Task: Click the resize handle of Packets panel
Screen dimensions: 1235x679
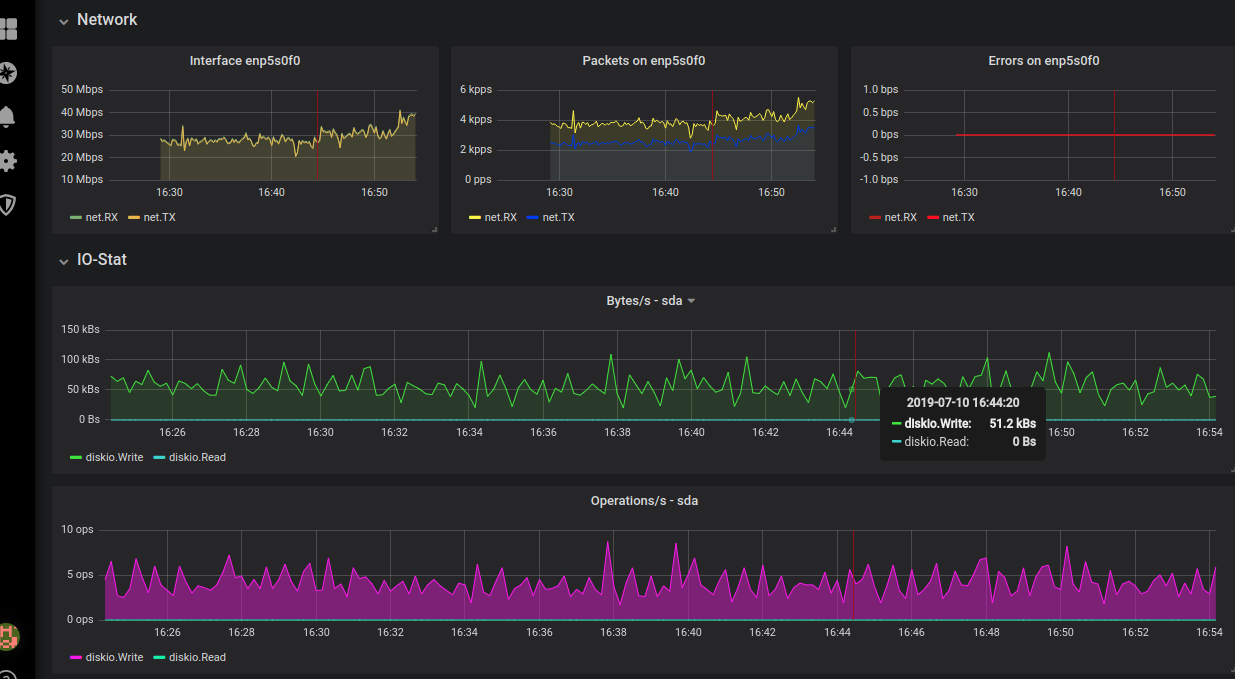Action: coord(834,230)
